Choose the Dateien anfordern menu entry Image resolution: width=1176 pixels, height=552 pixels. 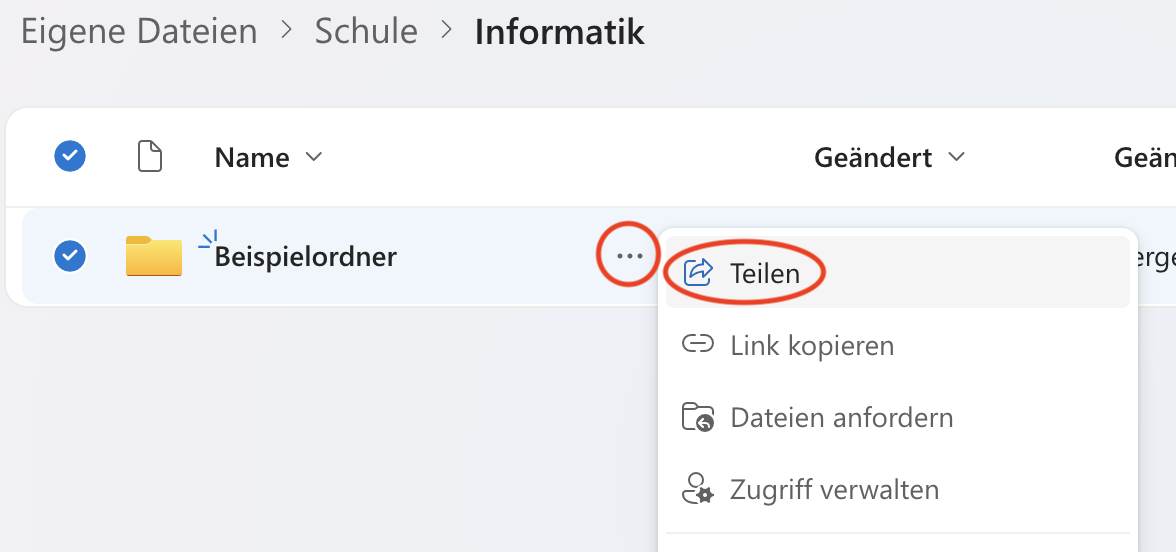click(841, 417)
